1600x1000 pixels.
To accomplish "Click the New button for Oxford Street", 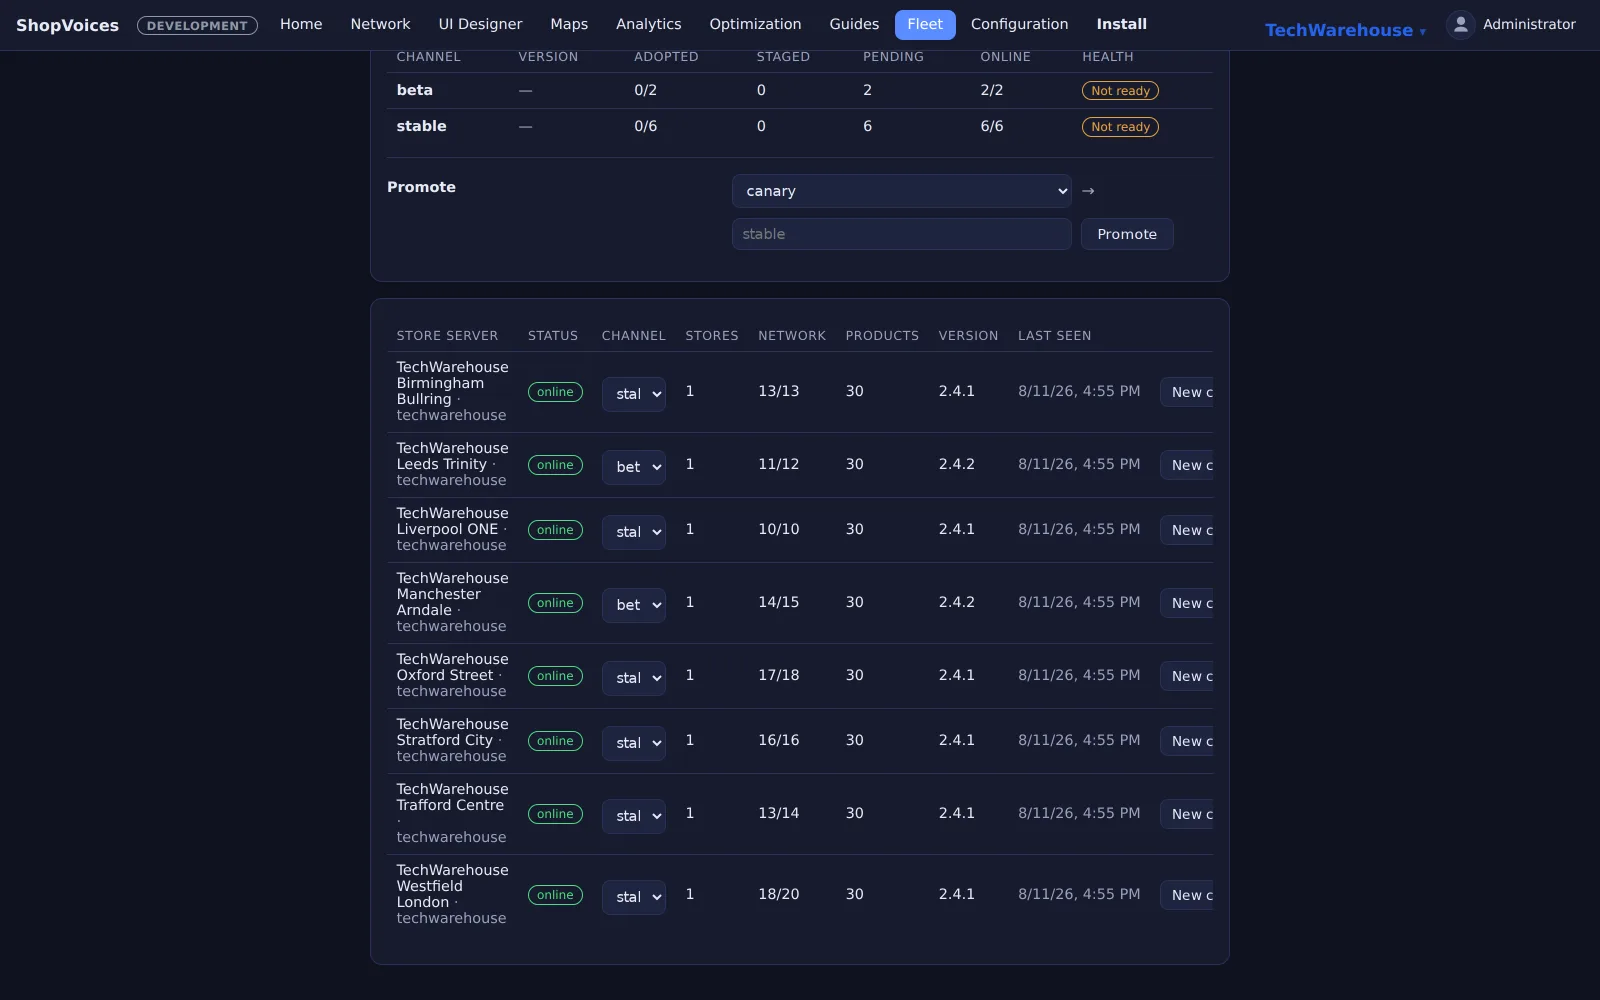I will [x=1187, y=677].
